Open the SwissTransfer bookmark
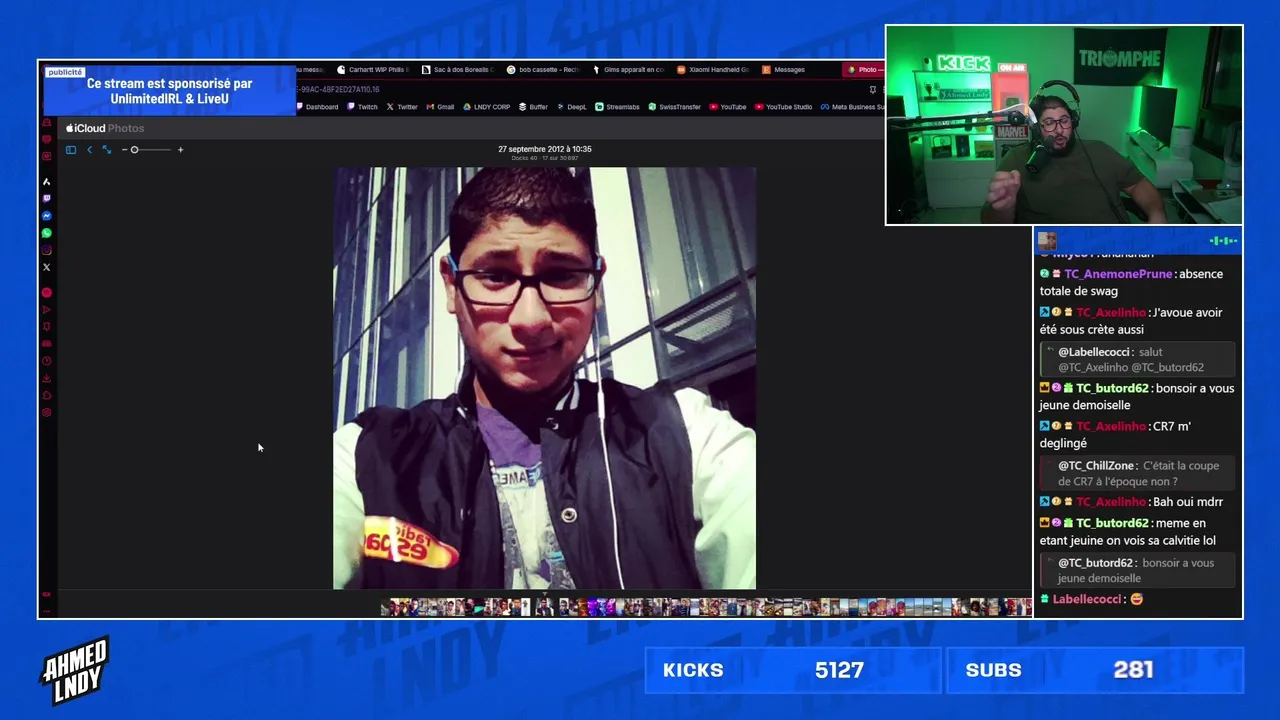The width and height of the screenshot is (1280, 720). 675,107
